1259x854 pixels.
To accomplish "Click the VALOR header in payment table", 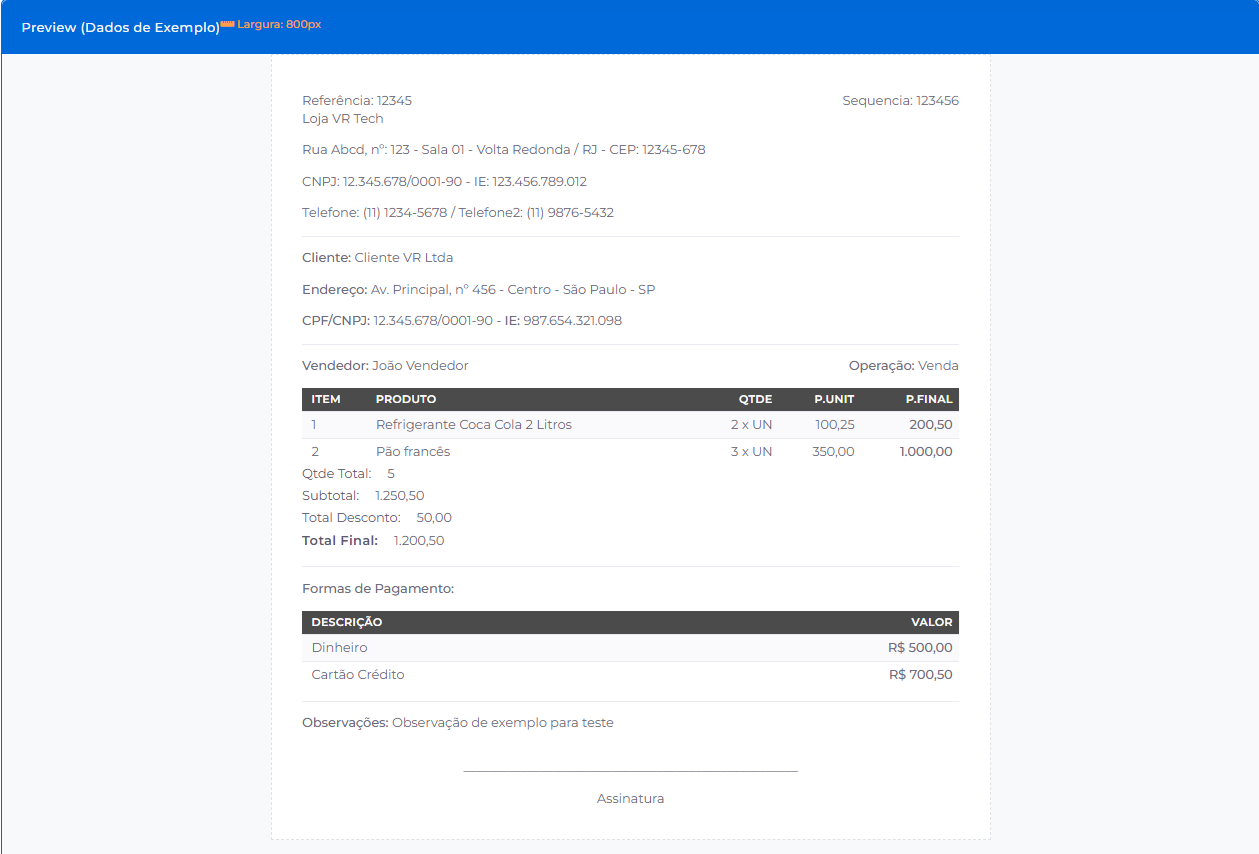I will [x=931, y=622].
